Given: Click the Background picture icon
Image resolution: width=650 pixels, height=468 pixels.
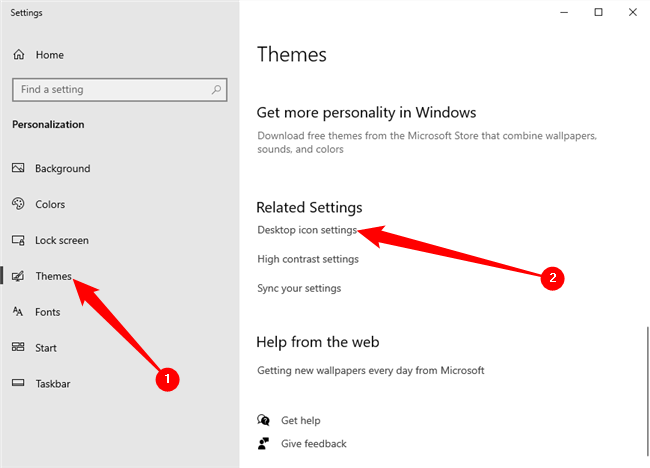Looking at the screenshot, I should (x=18, y=169).
